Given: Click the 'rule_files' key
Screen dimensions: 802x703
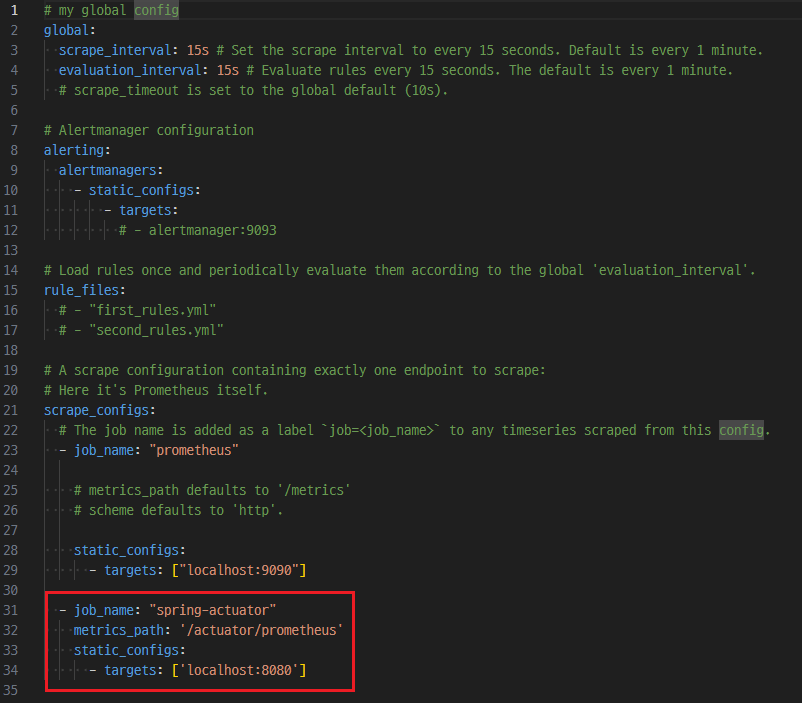Looking at the screenshot, I should click(x=81, y=290).
